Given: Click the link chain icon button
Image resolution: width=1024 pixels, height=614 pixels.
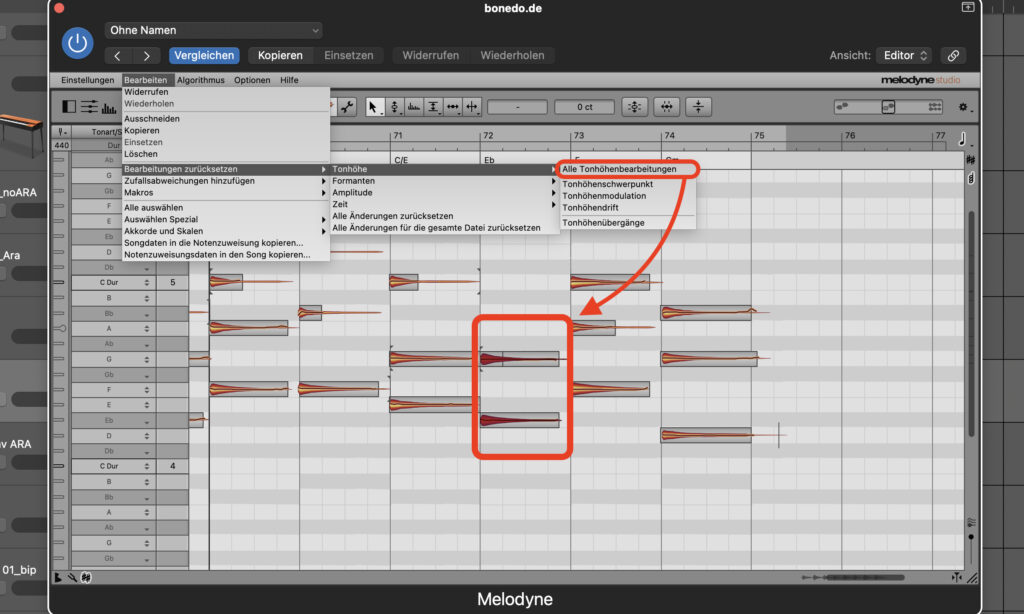Looking at the screenshot, I should [x=953, y=56].
